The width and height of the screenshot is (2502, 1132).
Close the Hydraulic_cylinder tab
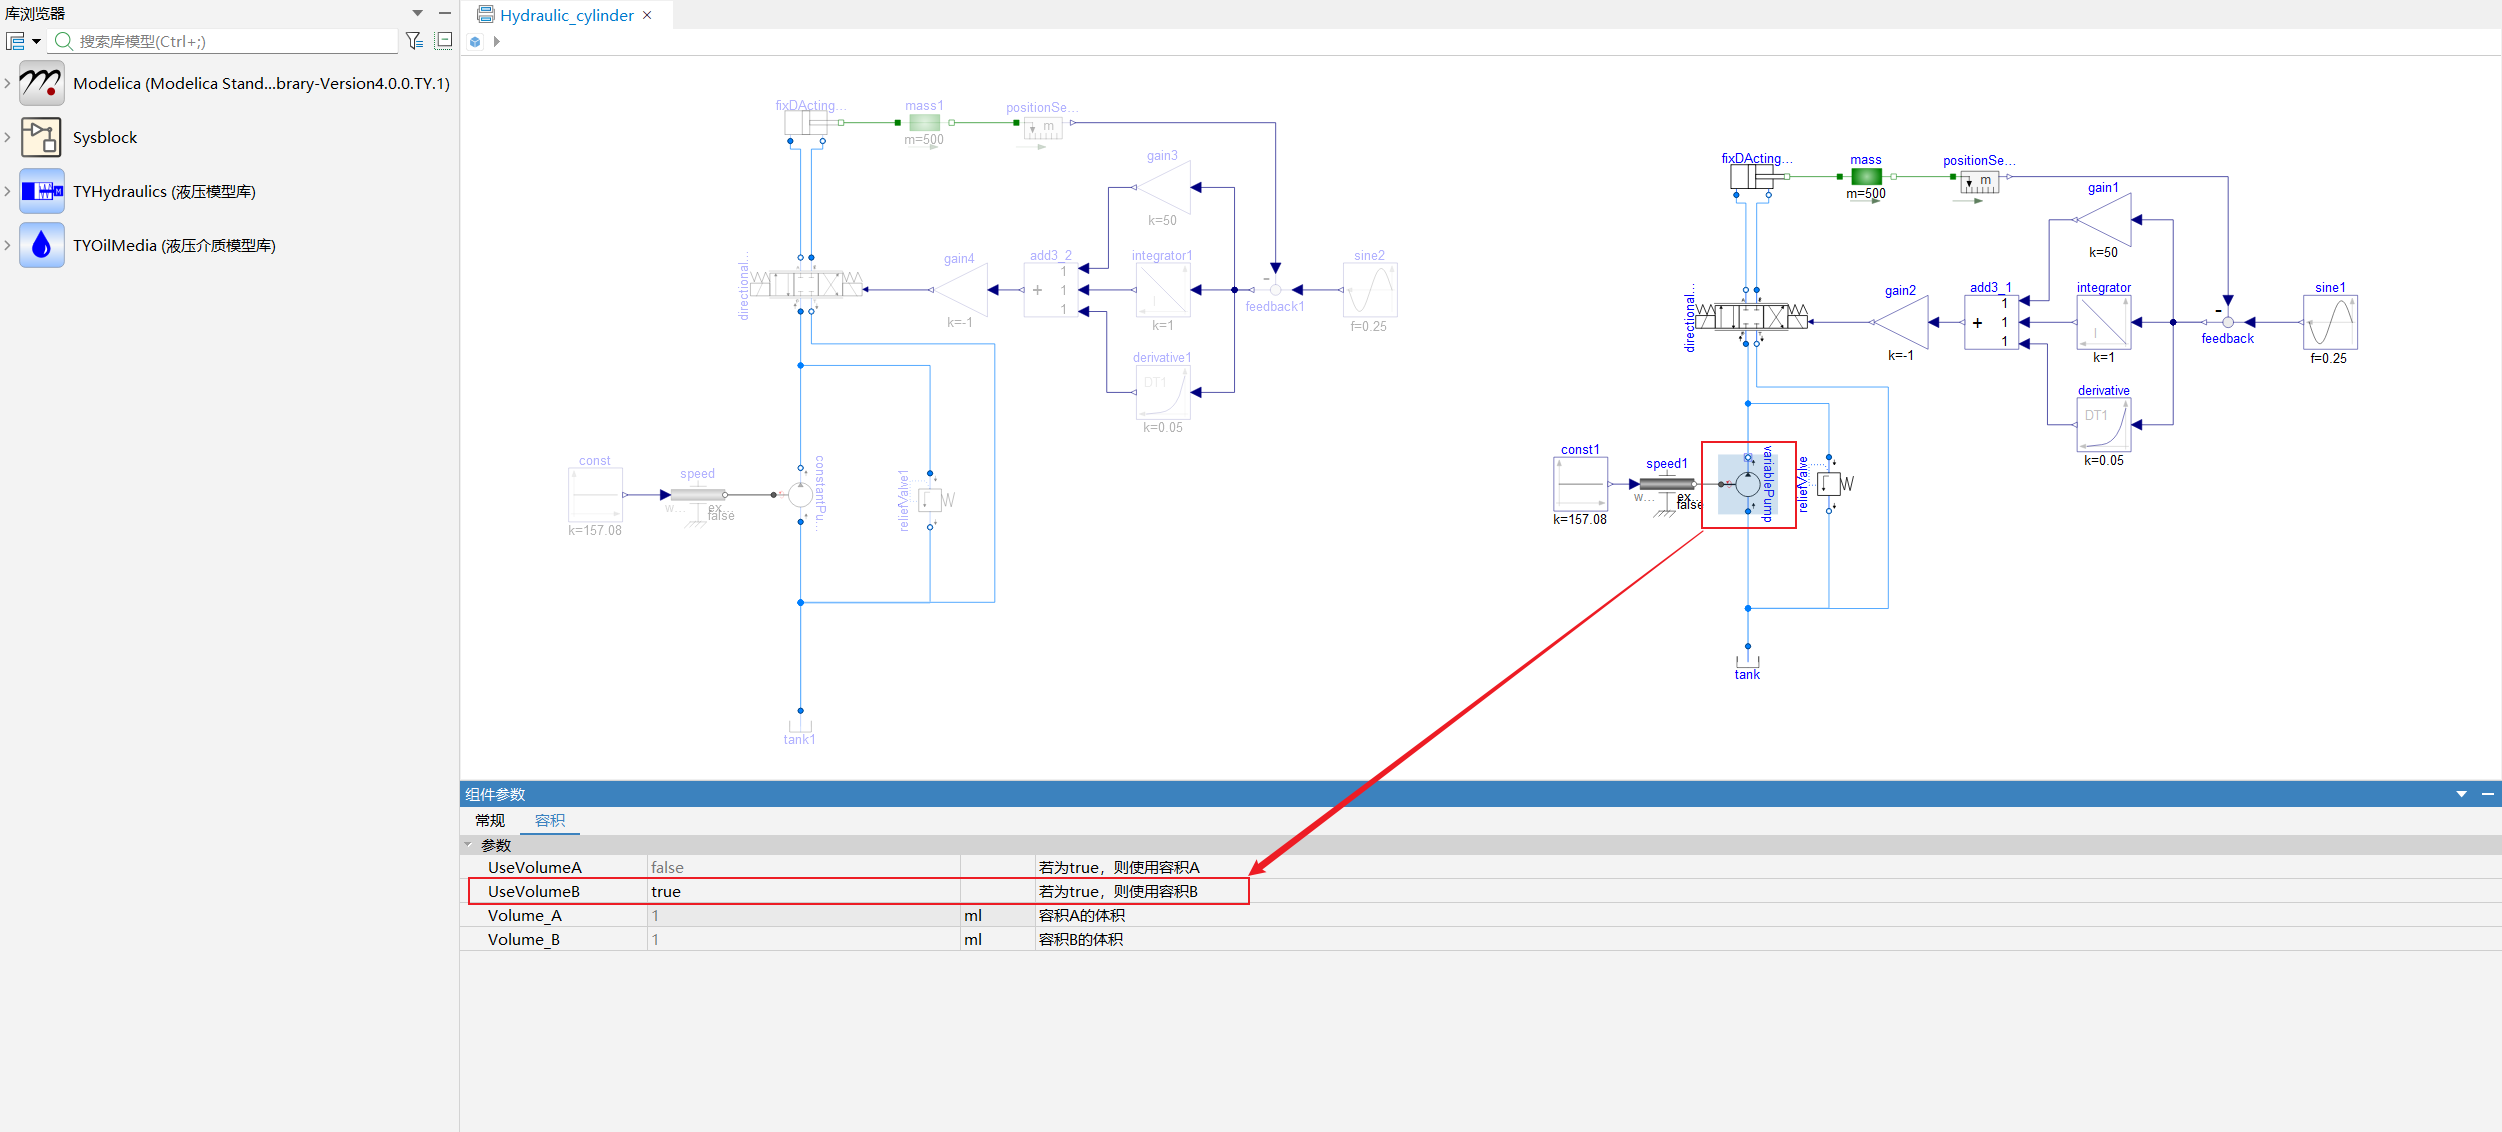click(x=648, y=15)
